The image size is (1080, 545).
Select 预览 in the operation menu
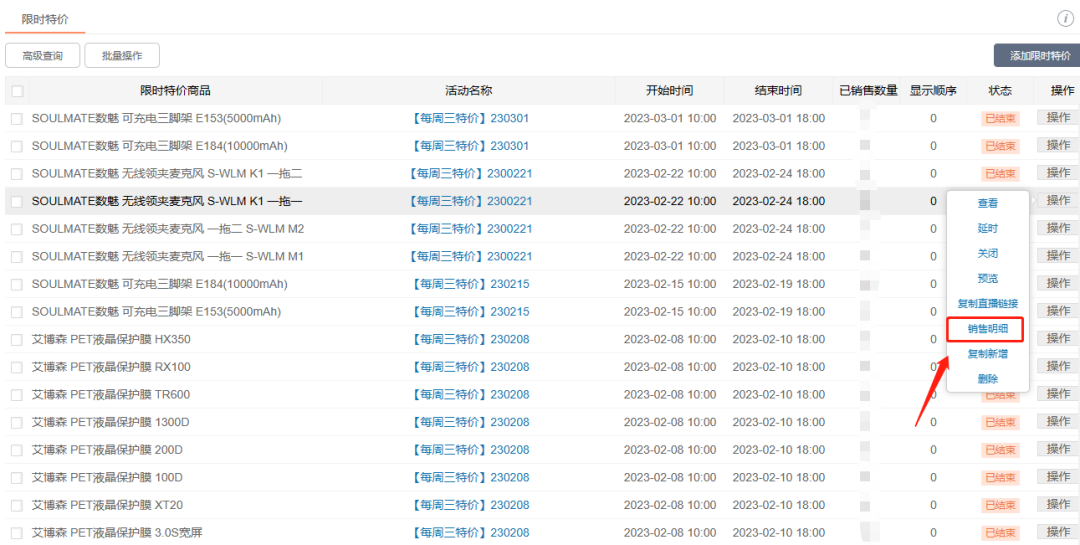click(988, 279)
